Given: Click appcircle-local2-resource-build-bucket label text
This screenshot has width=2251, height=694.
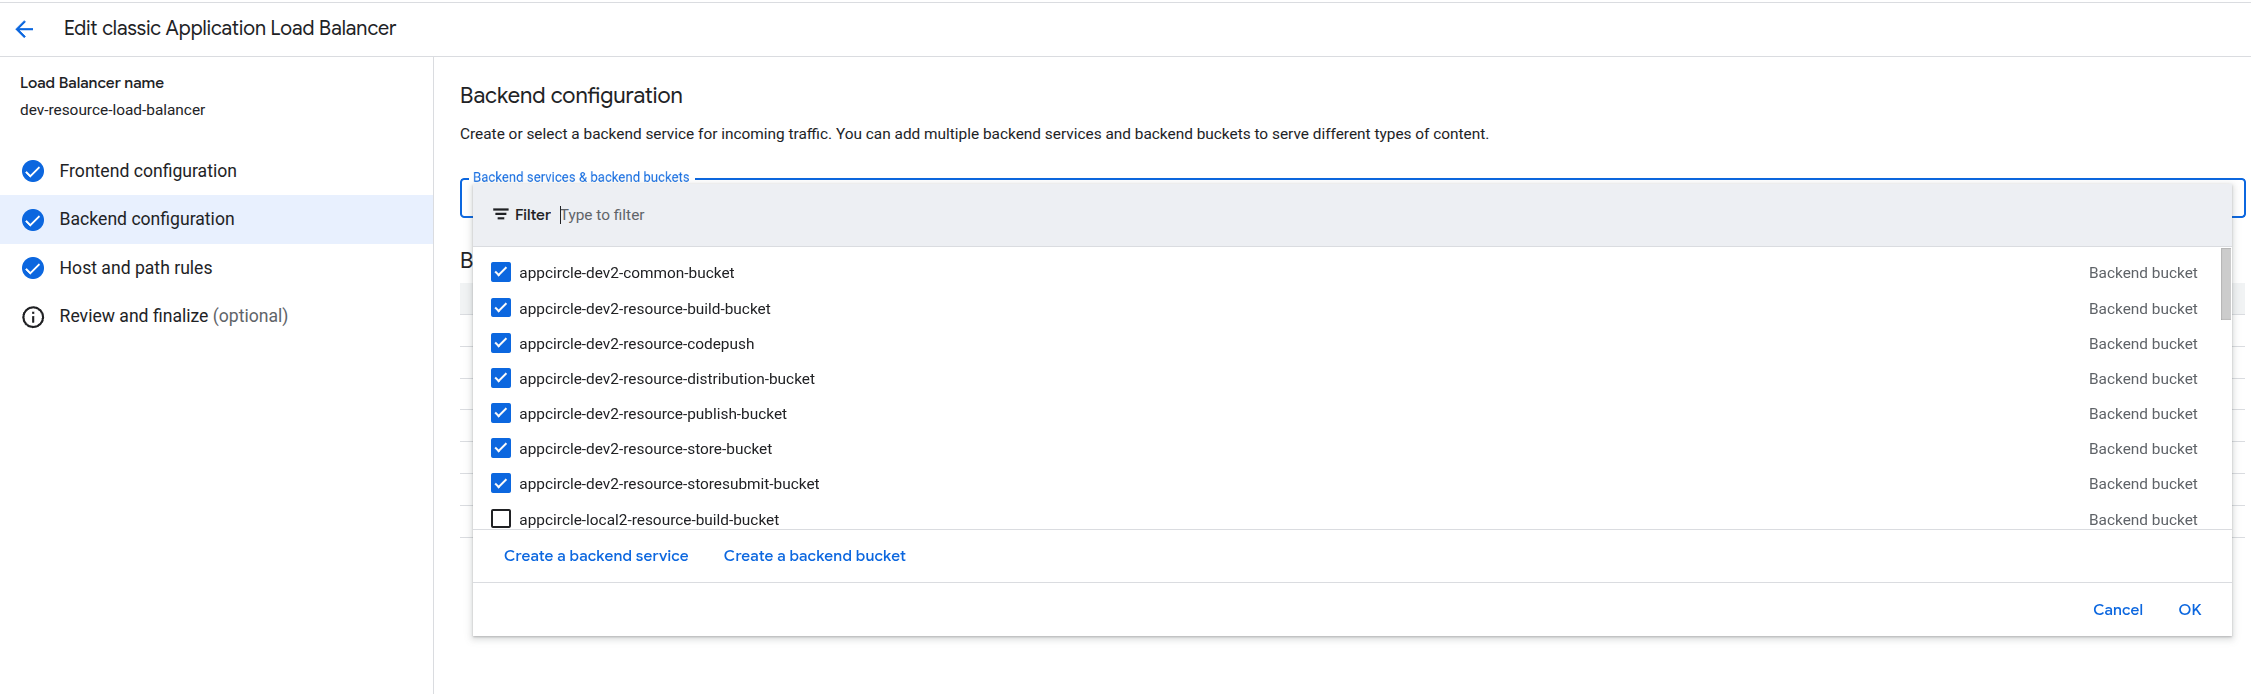Looking at the screenshot, I should coord(649,520).
